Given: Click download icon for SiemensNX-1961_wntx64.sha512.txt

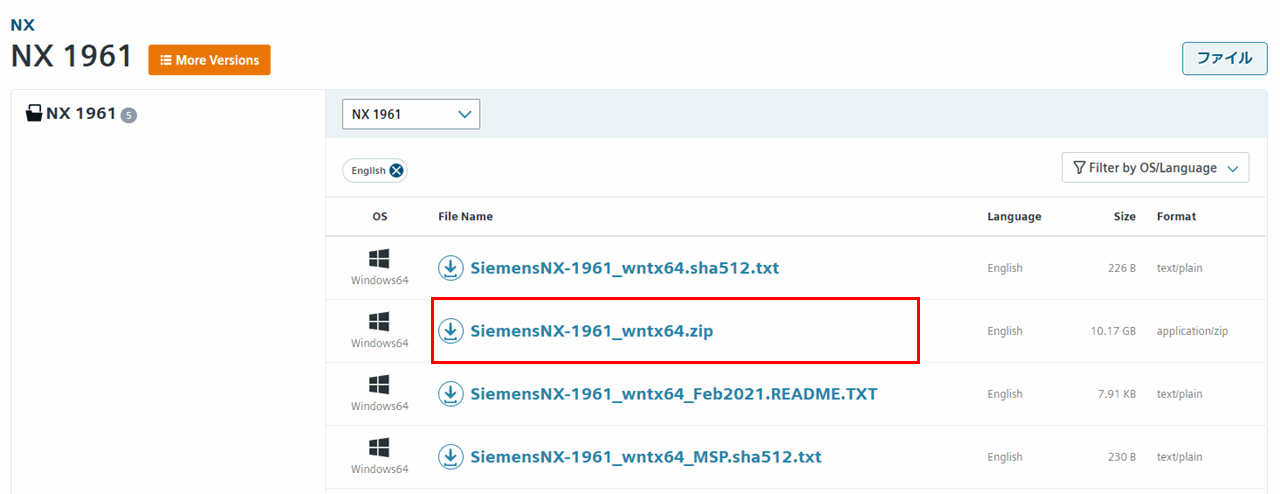Looking at the screenshot, I should click(x=451, y=268).
